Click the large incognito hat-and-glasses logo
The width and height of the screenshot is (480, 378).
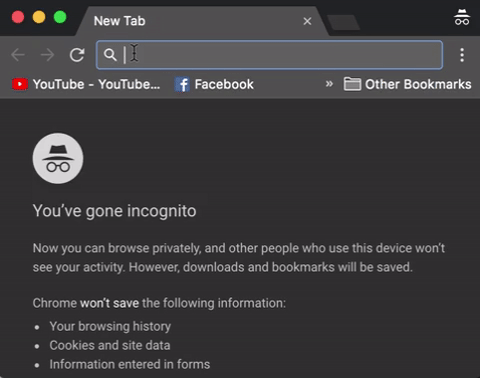[58, 158]
